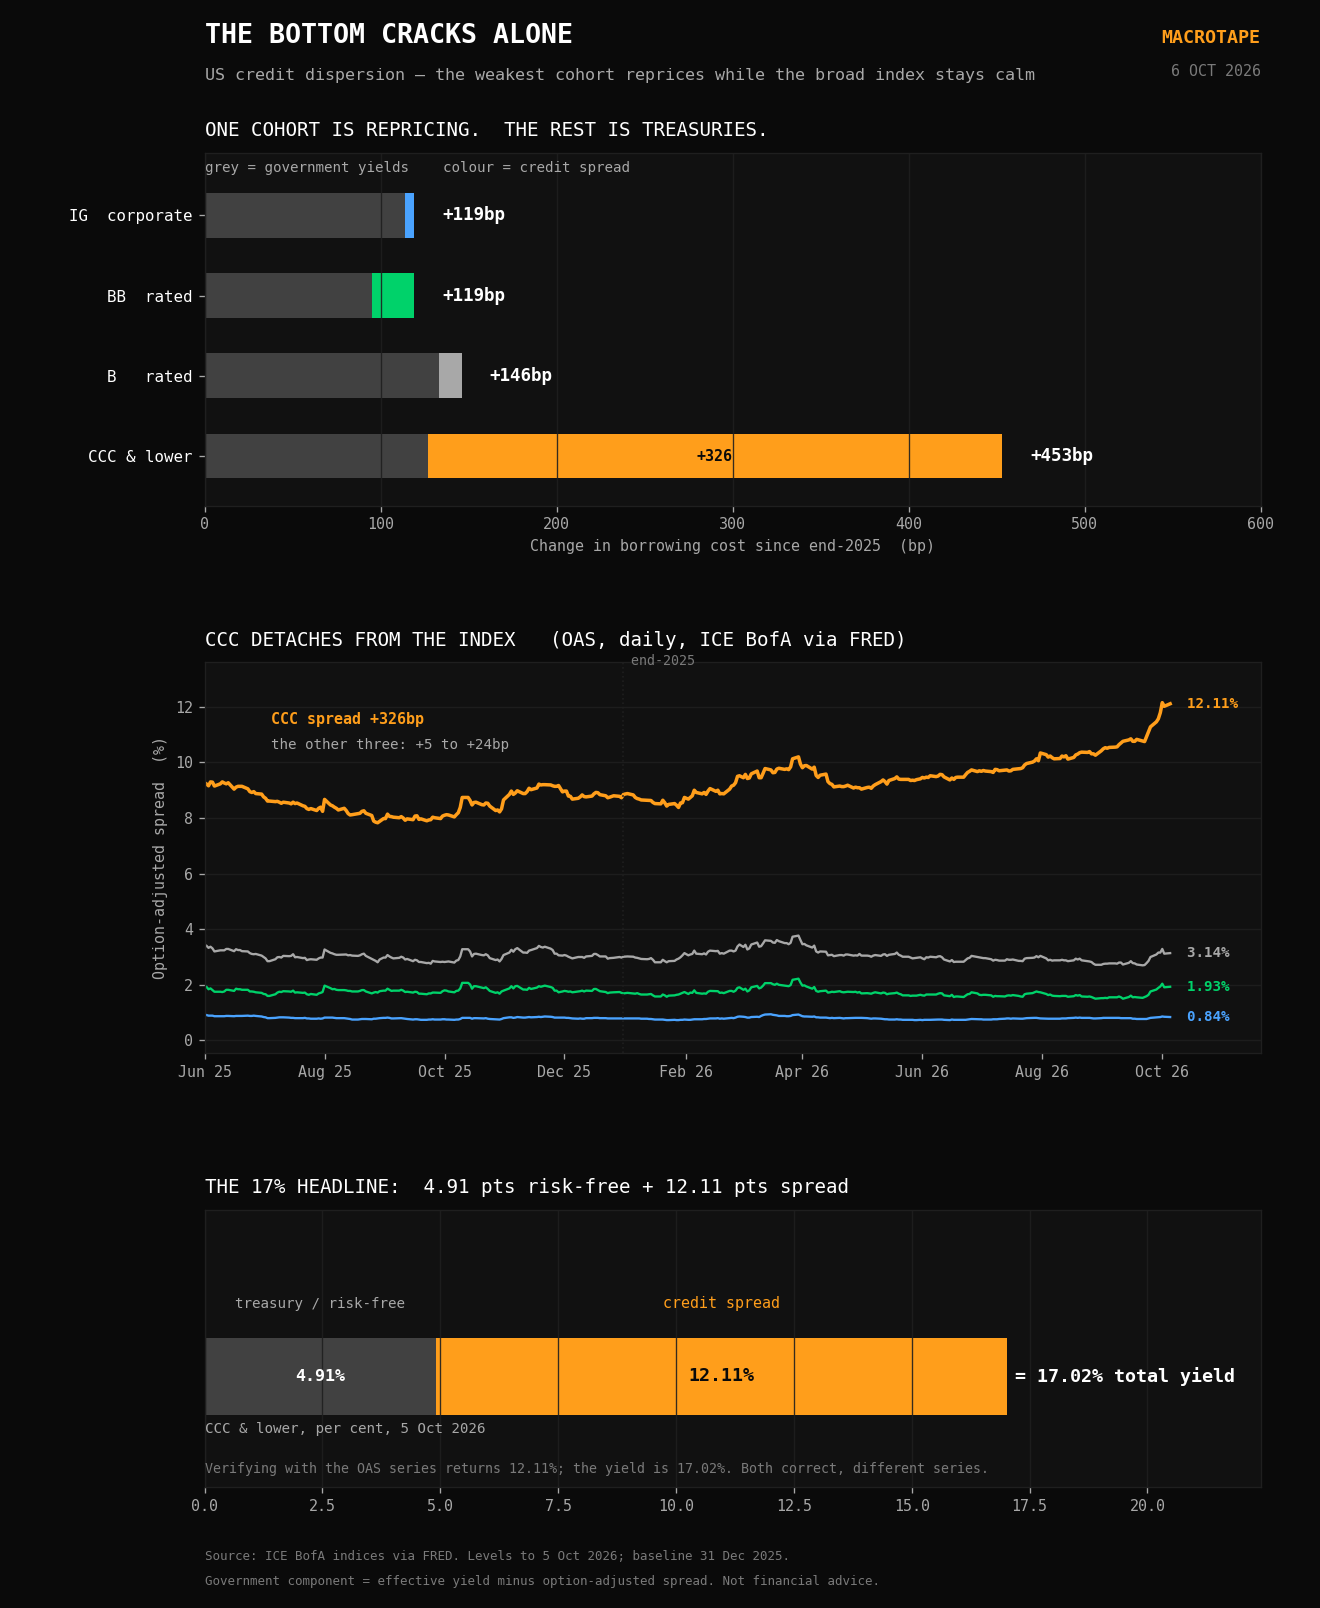Click the title "THE BOTTOM CRACKS ALONE"
Viewport: 1320px width, 1608px height.
pyautogui.click(x=389, y=35)
